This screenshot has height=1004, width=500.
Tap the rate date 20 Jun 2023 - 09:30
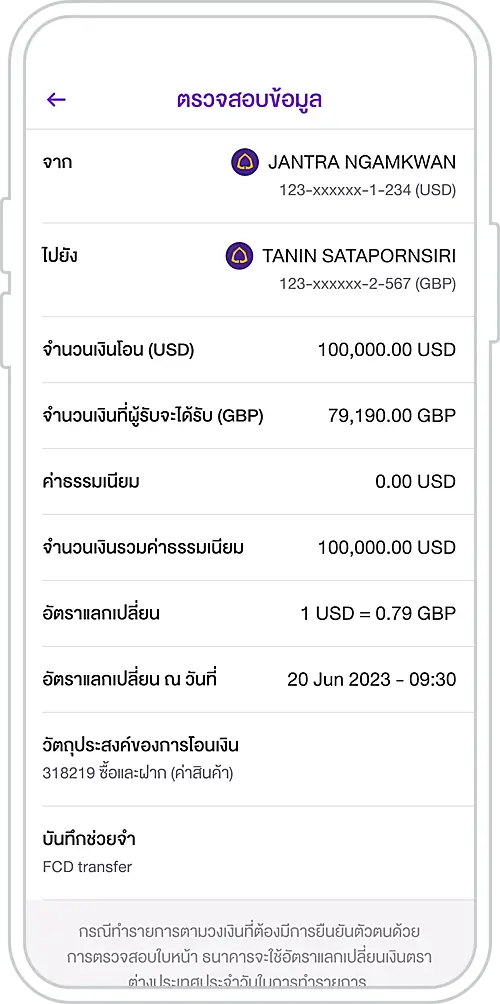point(371,679)
